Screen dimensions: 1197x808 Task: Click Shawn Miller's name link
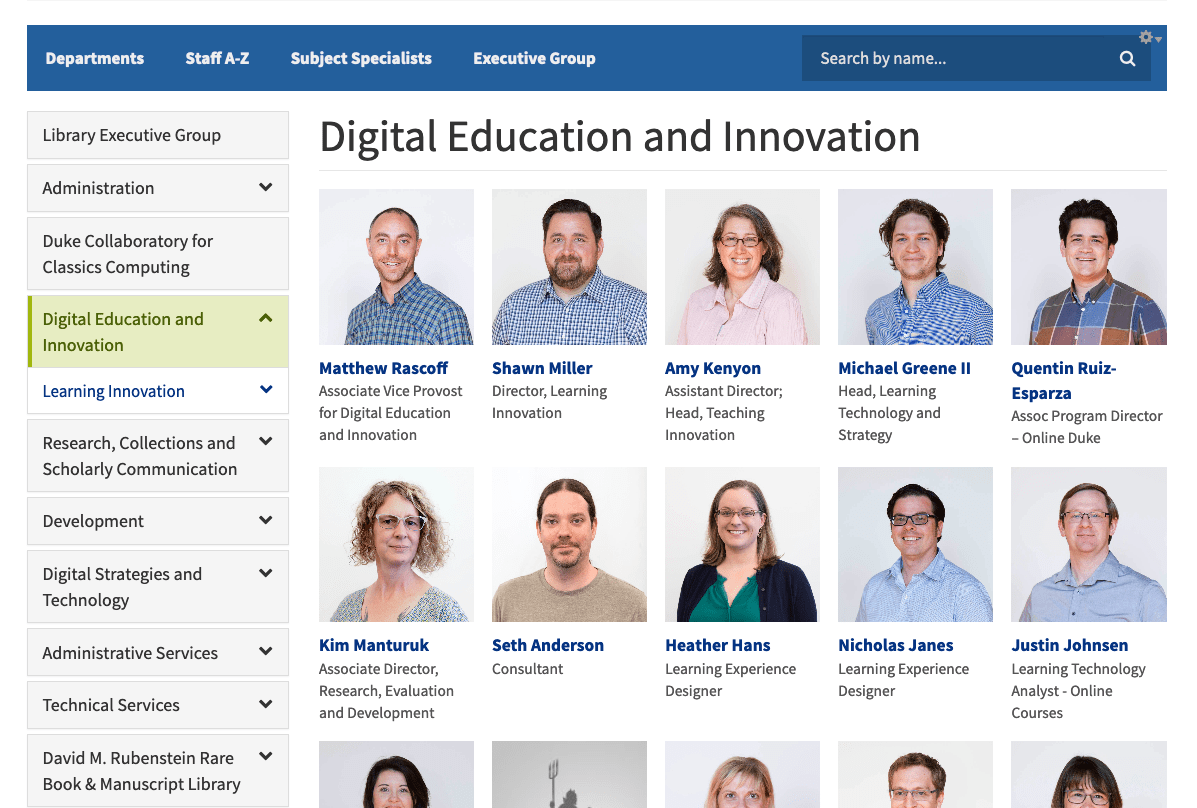click(x=542, y=368)
